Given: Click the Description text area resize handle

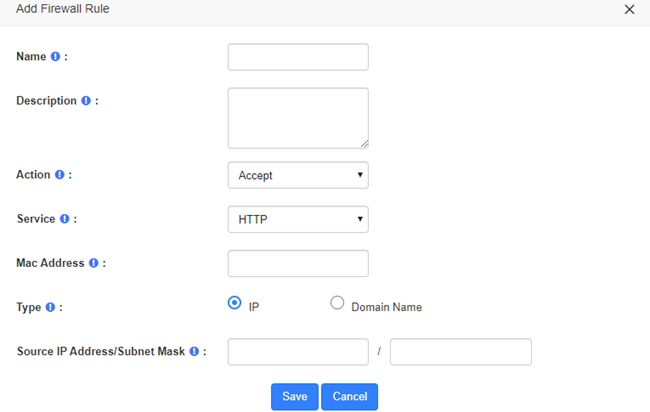Looking at the screenshot, I should click(x=364, y=144).
